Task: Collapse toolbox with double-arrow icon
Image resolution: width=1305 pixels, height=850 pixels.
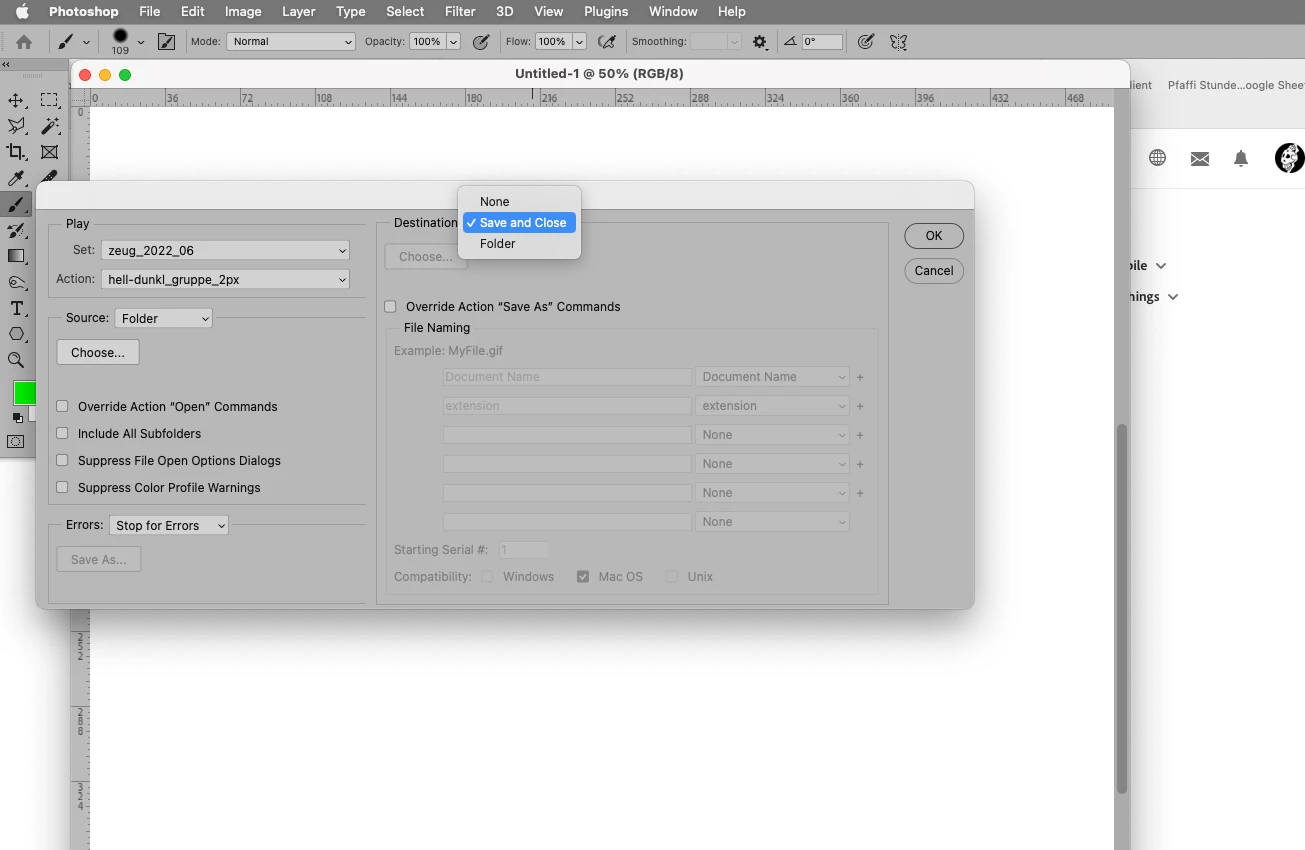Action: tap(6, 64)
